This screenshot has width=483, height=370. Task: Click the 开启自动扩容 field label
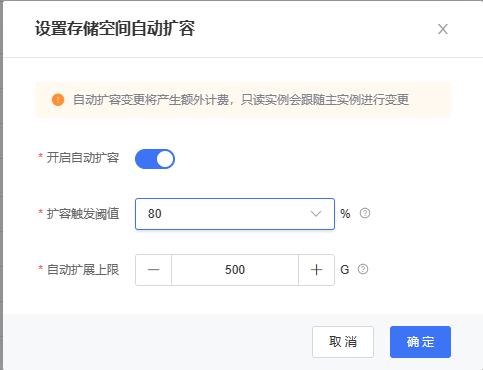[83, 158]
